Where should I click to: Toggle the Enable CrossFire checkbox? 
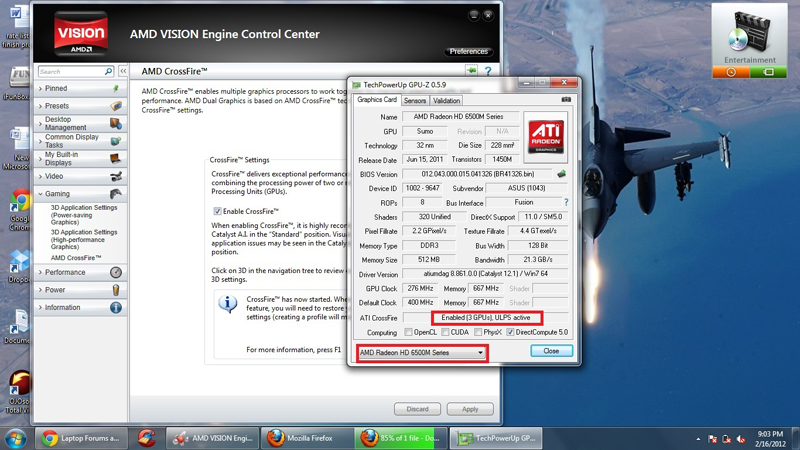pos(217,211)
